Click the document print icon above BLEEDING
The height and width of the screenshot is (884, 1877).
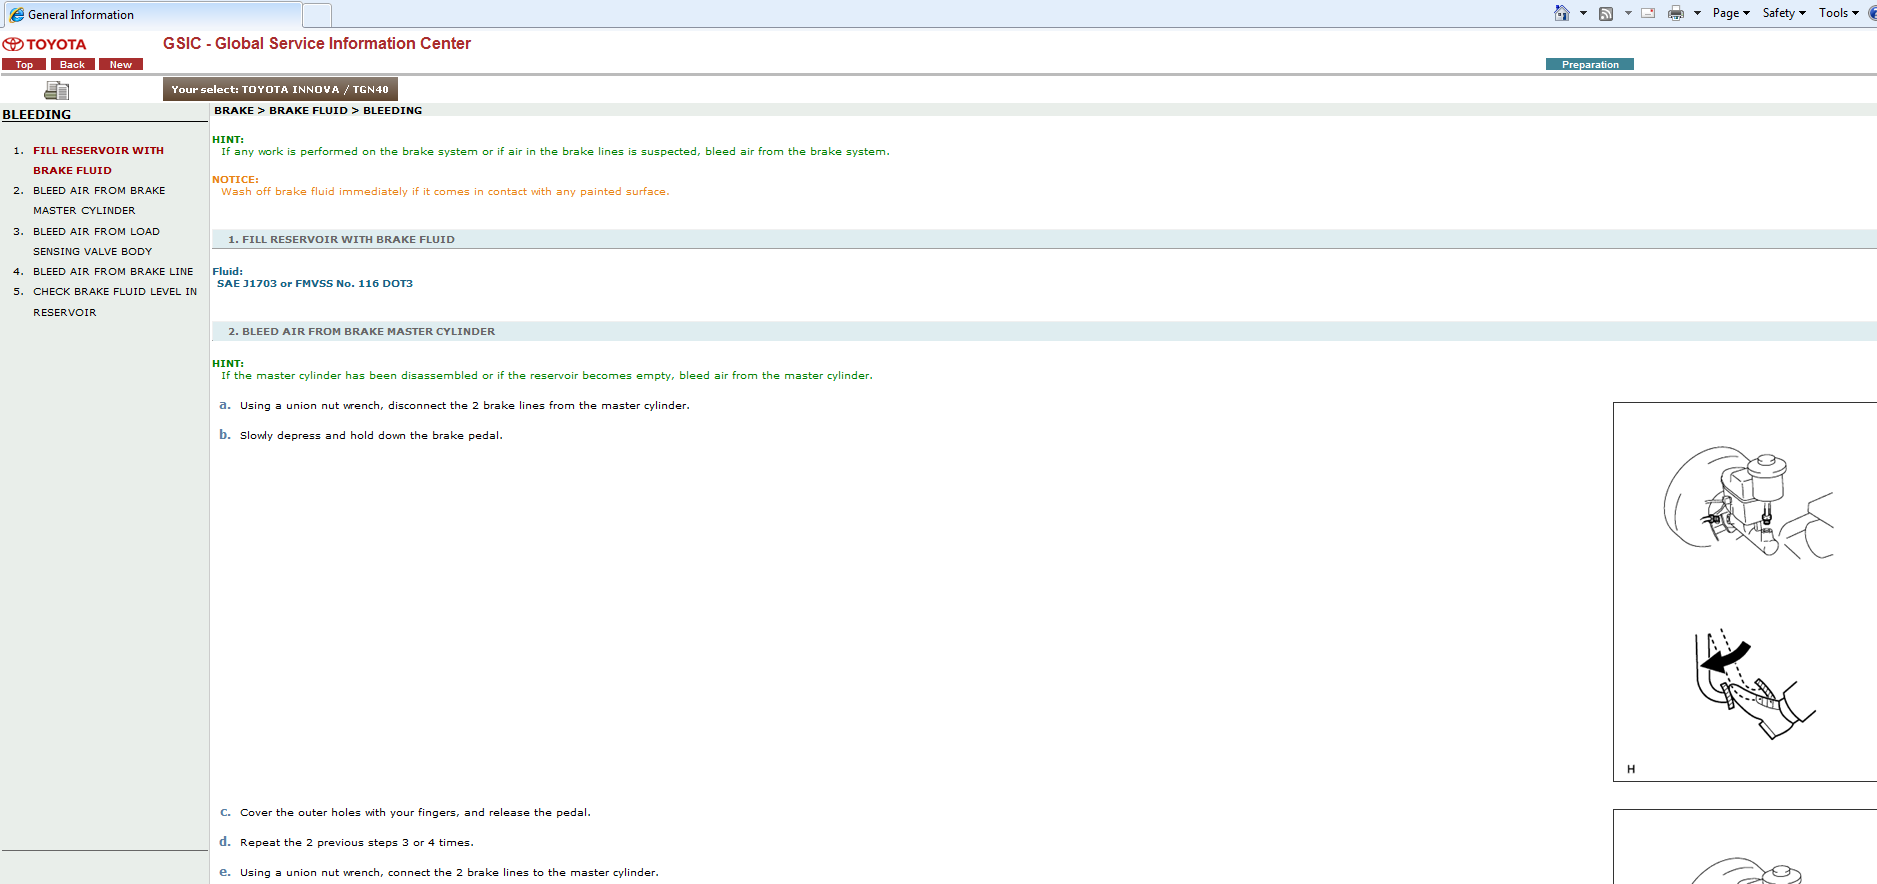point(57,91)
